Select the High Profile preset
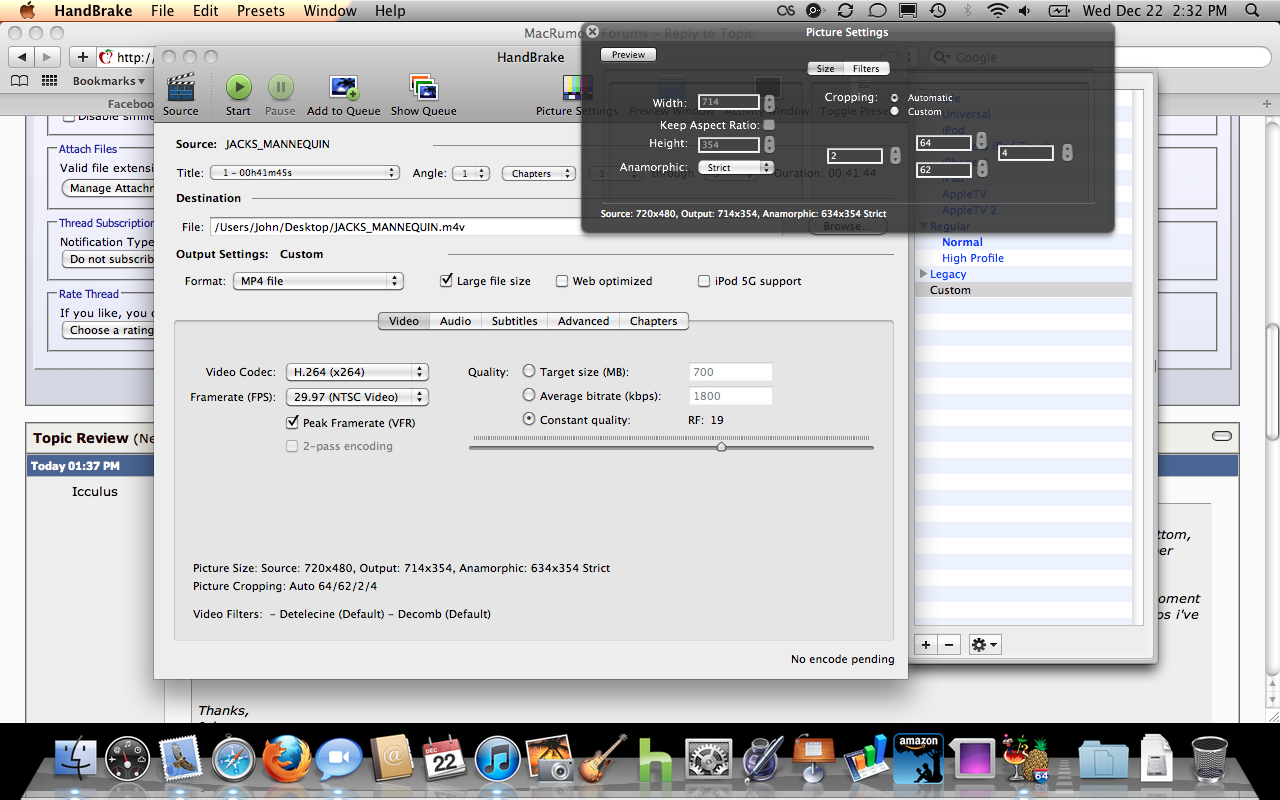Screen dimensions: 1280x800 point(973,258)
